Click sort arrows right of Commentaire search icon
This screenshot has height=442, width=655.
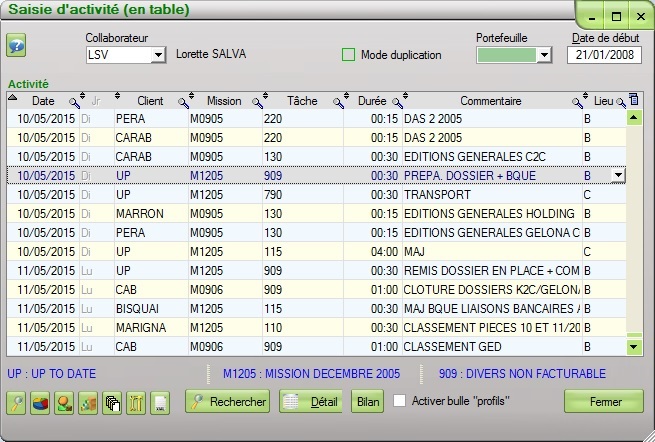[x=585, y=96]
